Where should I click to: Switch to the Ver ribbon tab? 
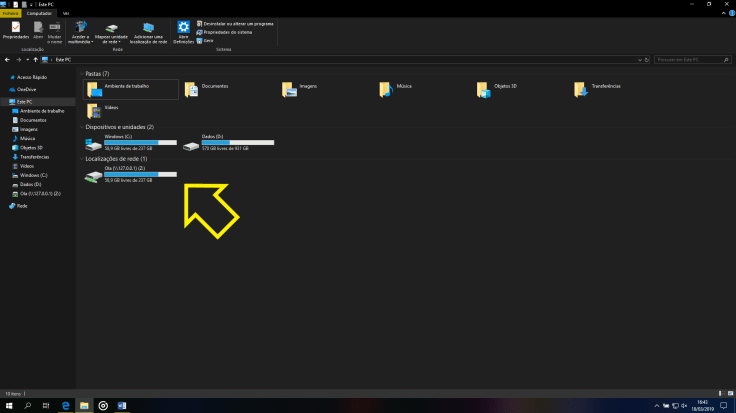[66, 13]
